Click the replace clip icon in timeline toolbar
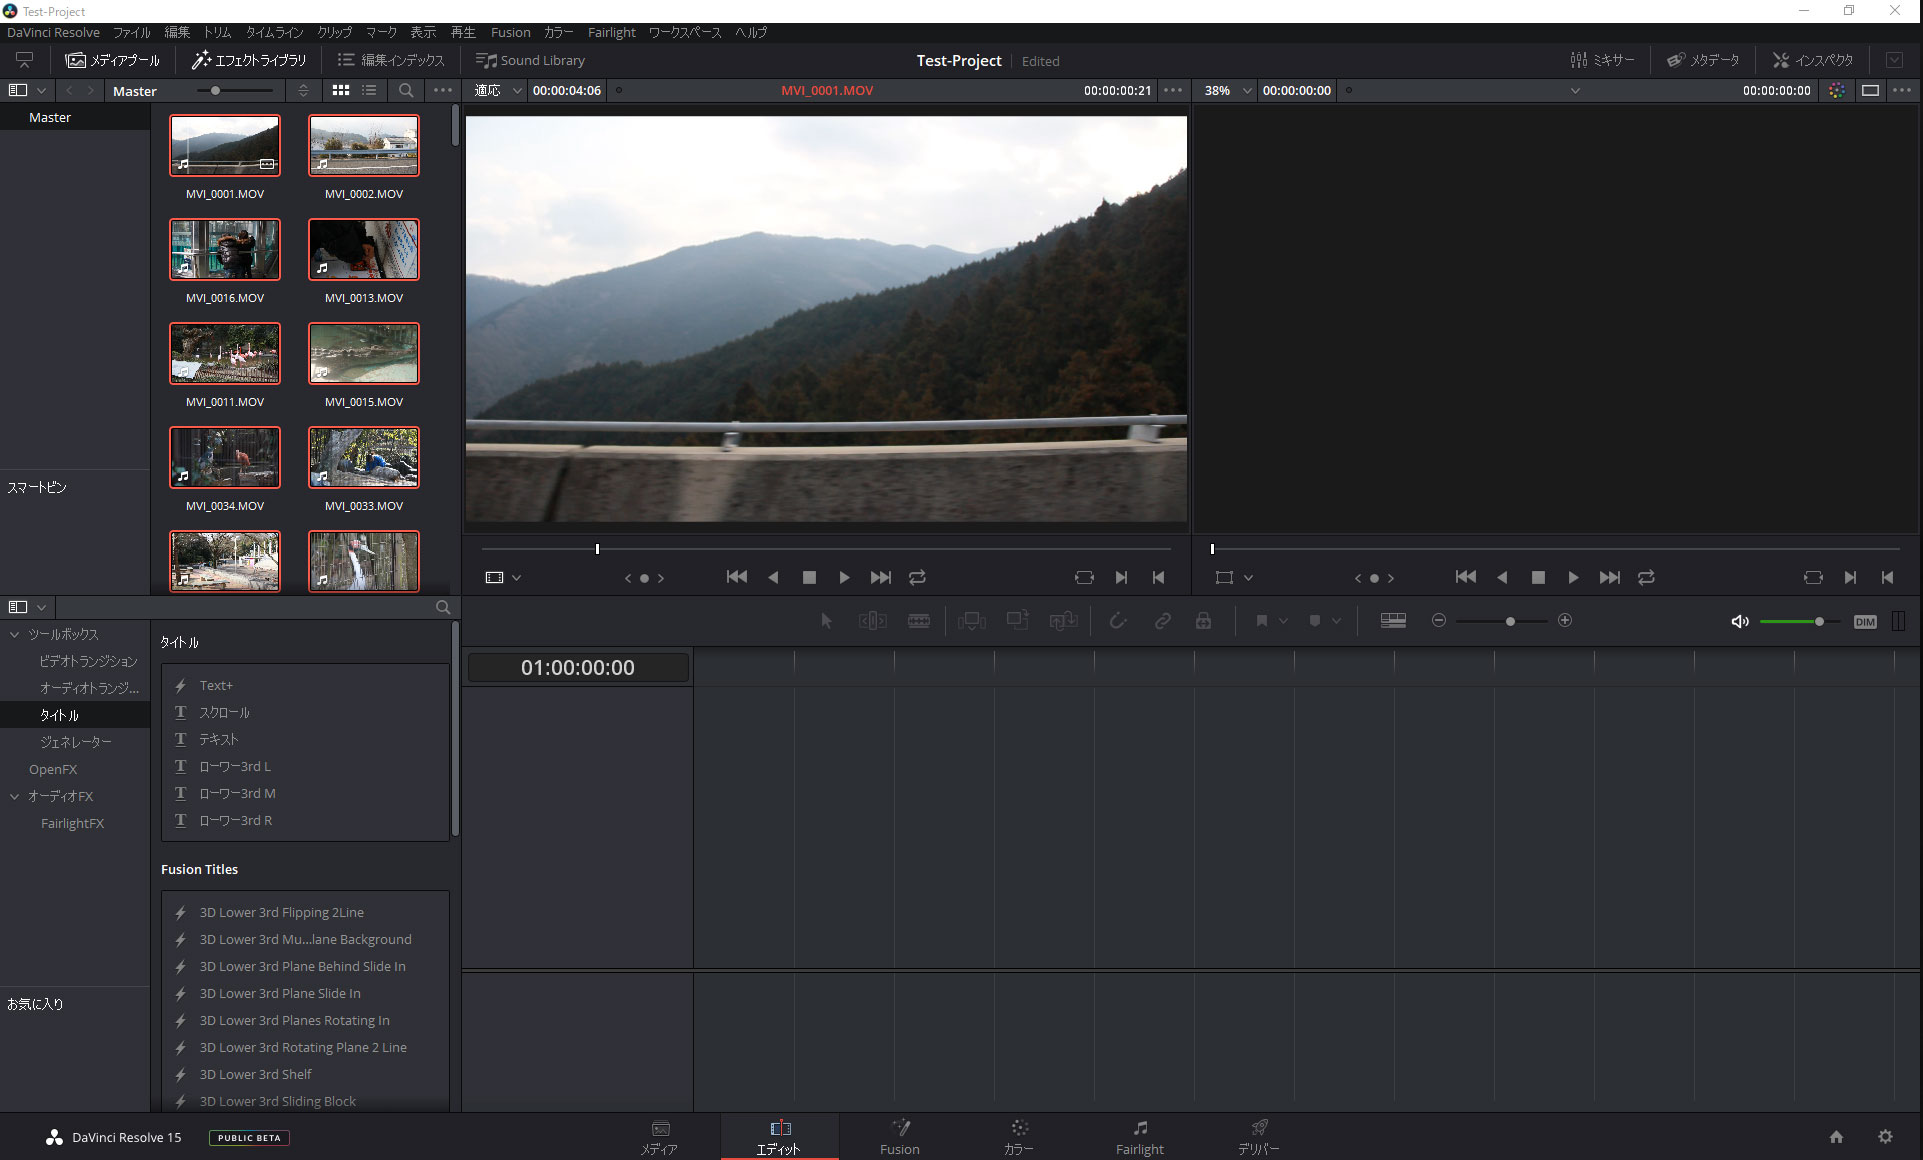Viewport: 1923px width, 1160px height. coord(1063,621)
